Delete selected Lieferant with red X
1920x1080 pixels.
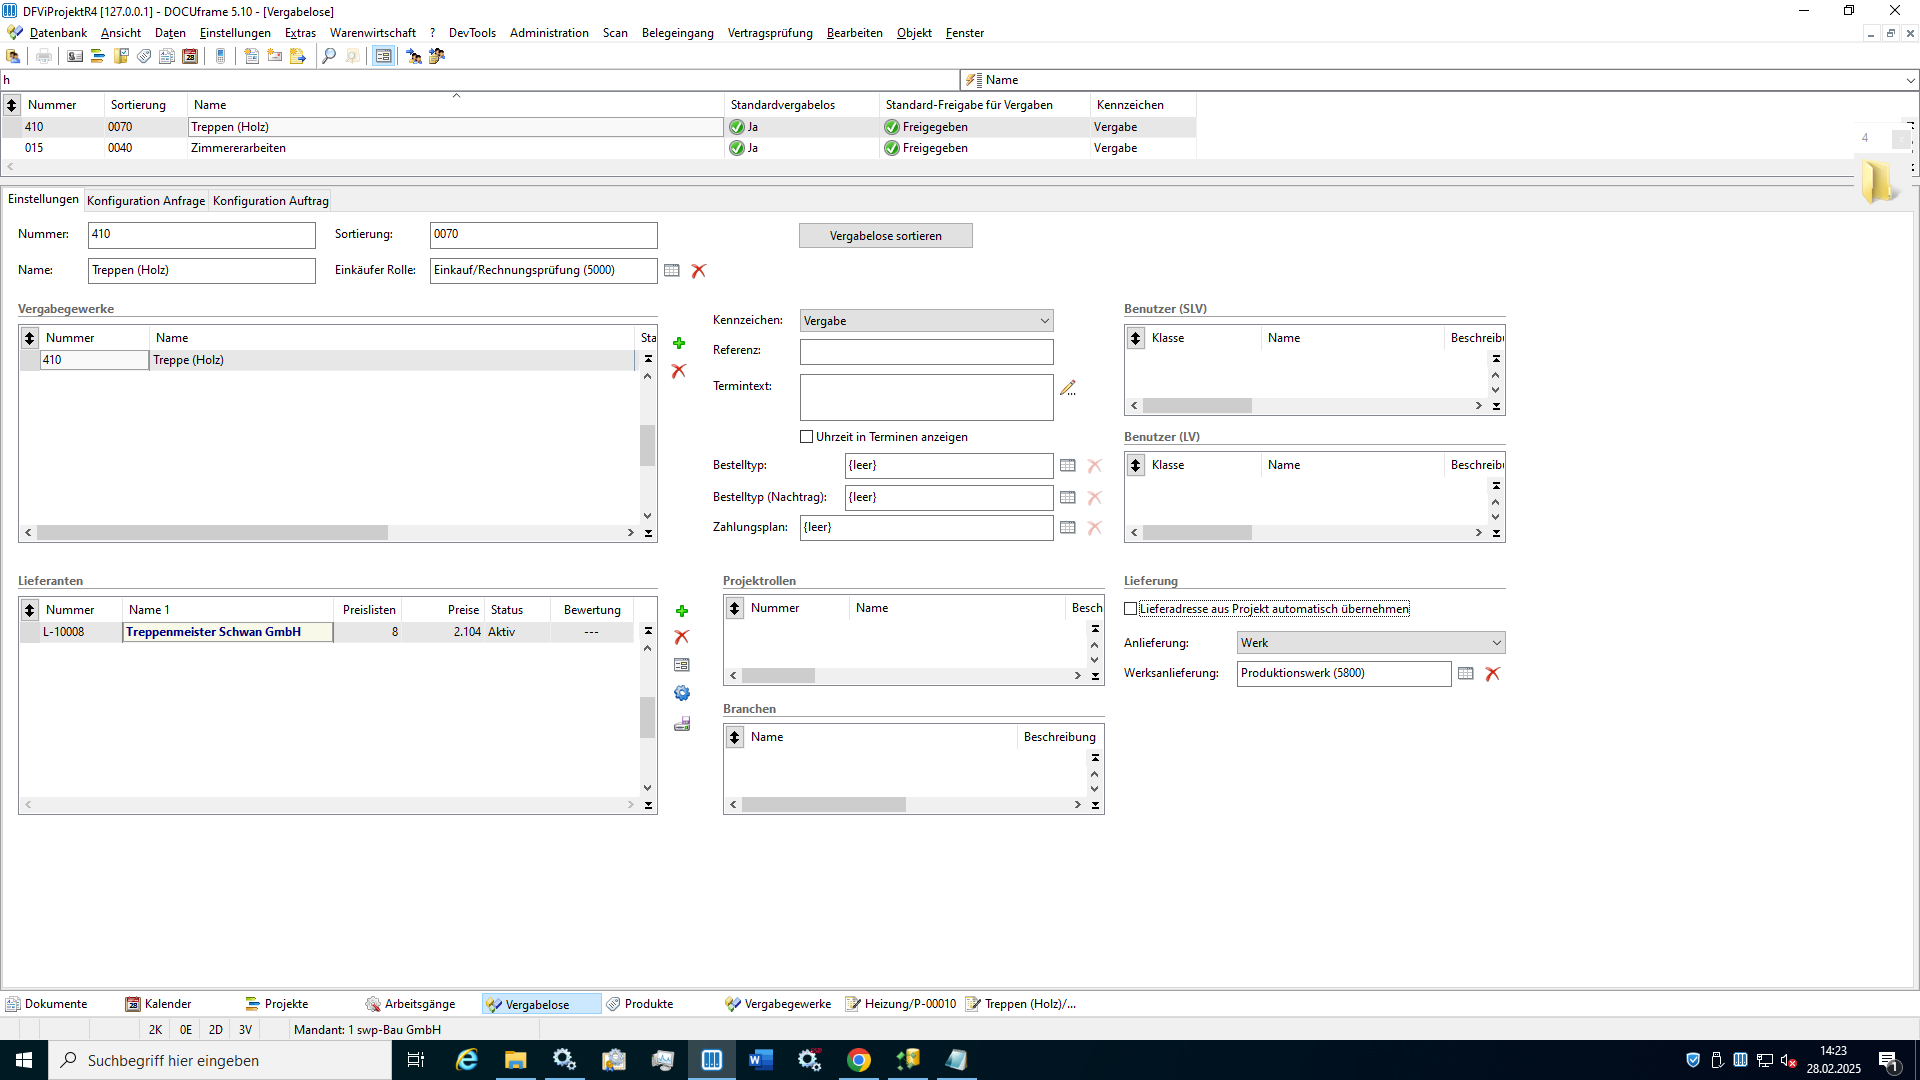pos(682,637)
